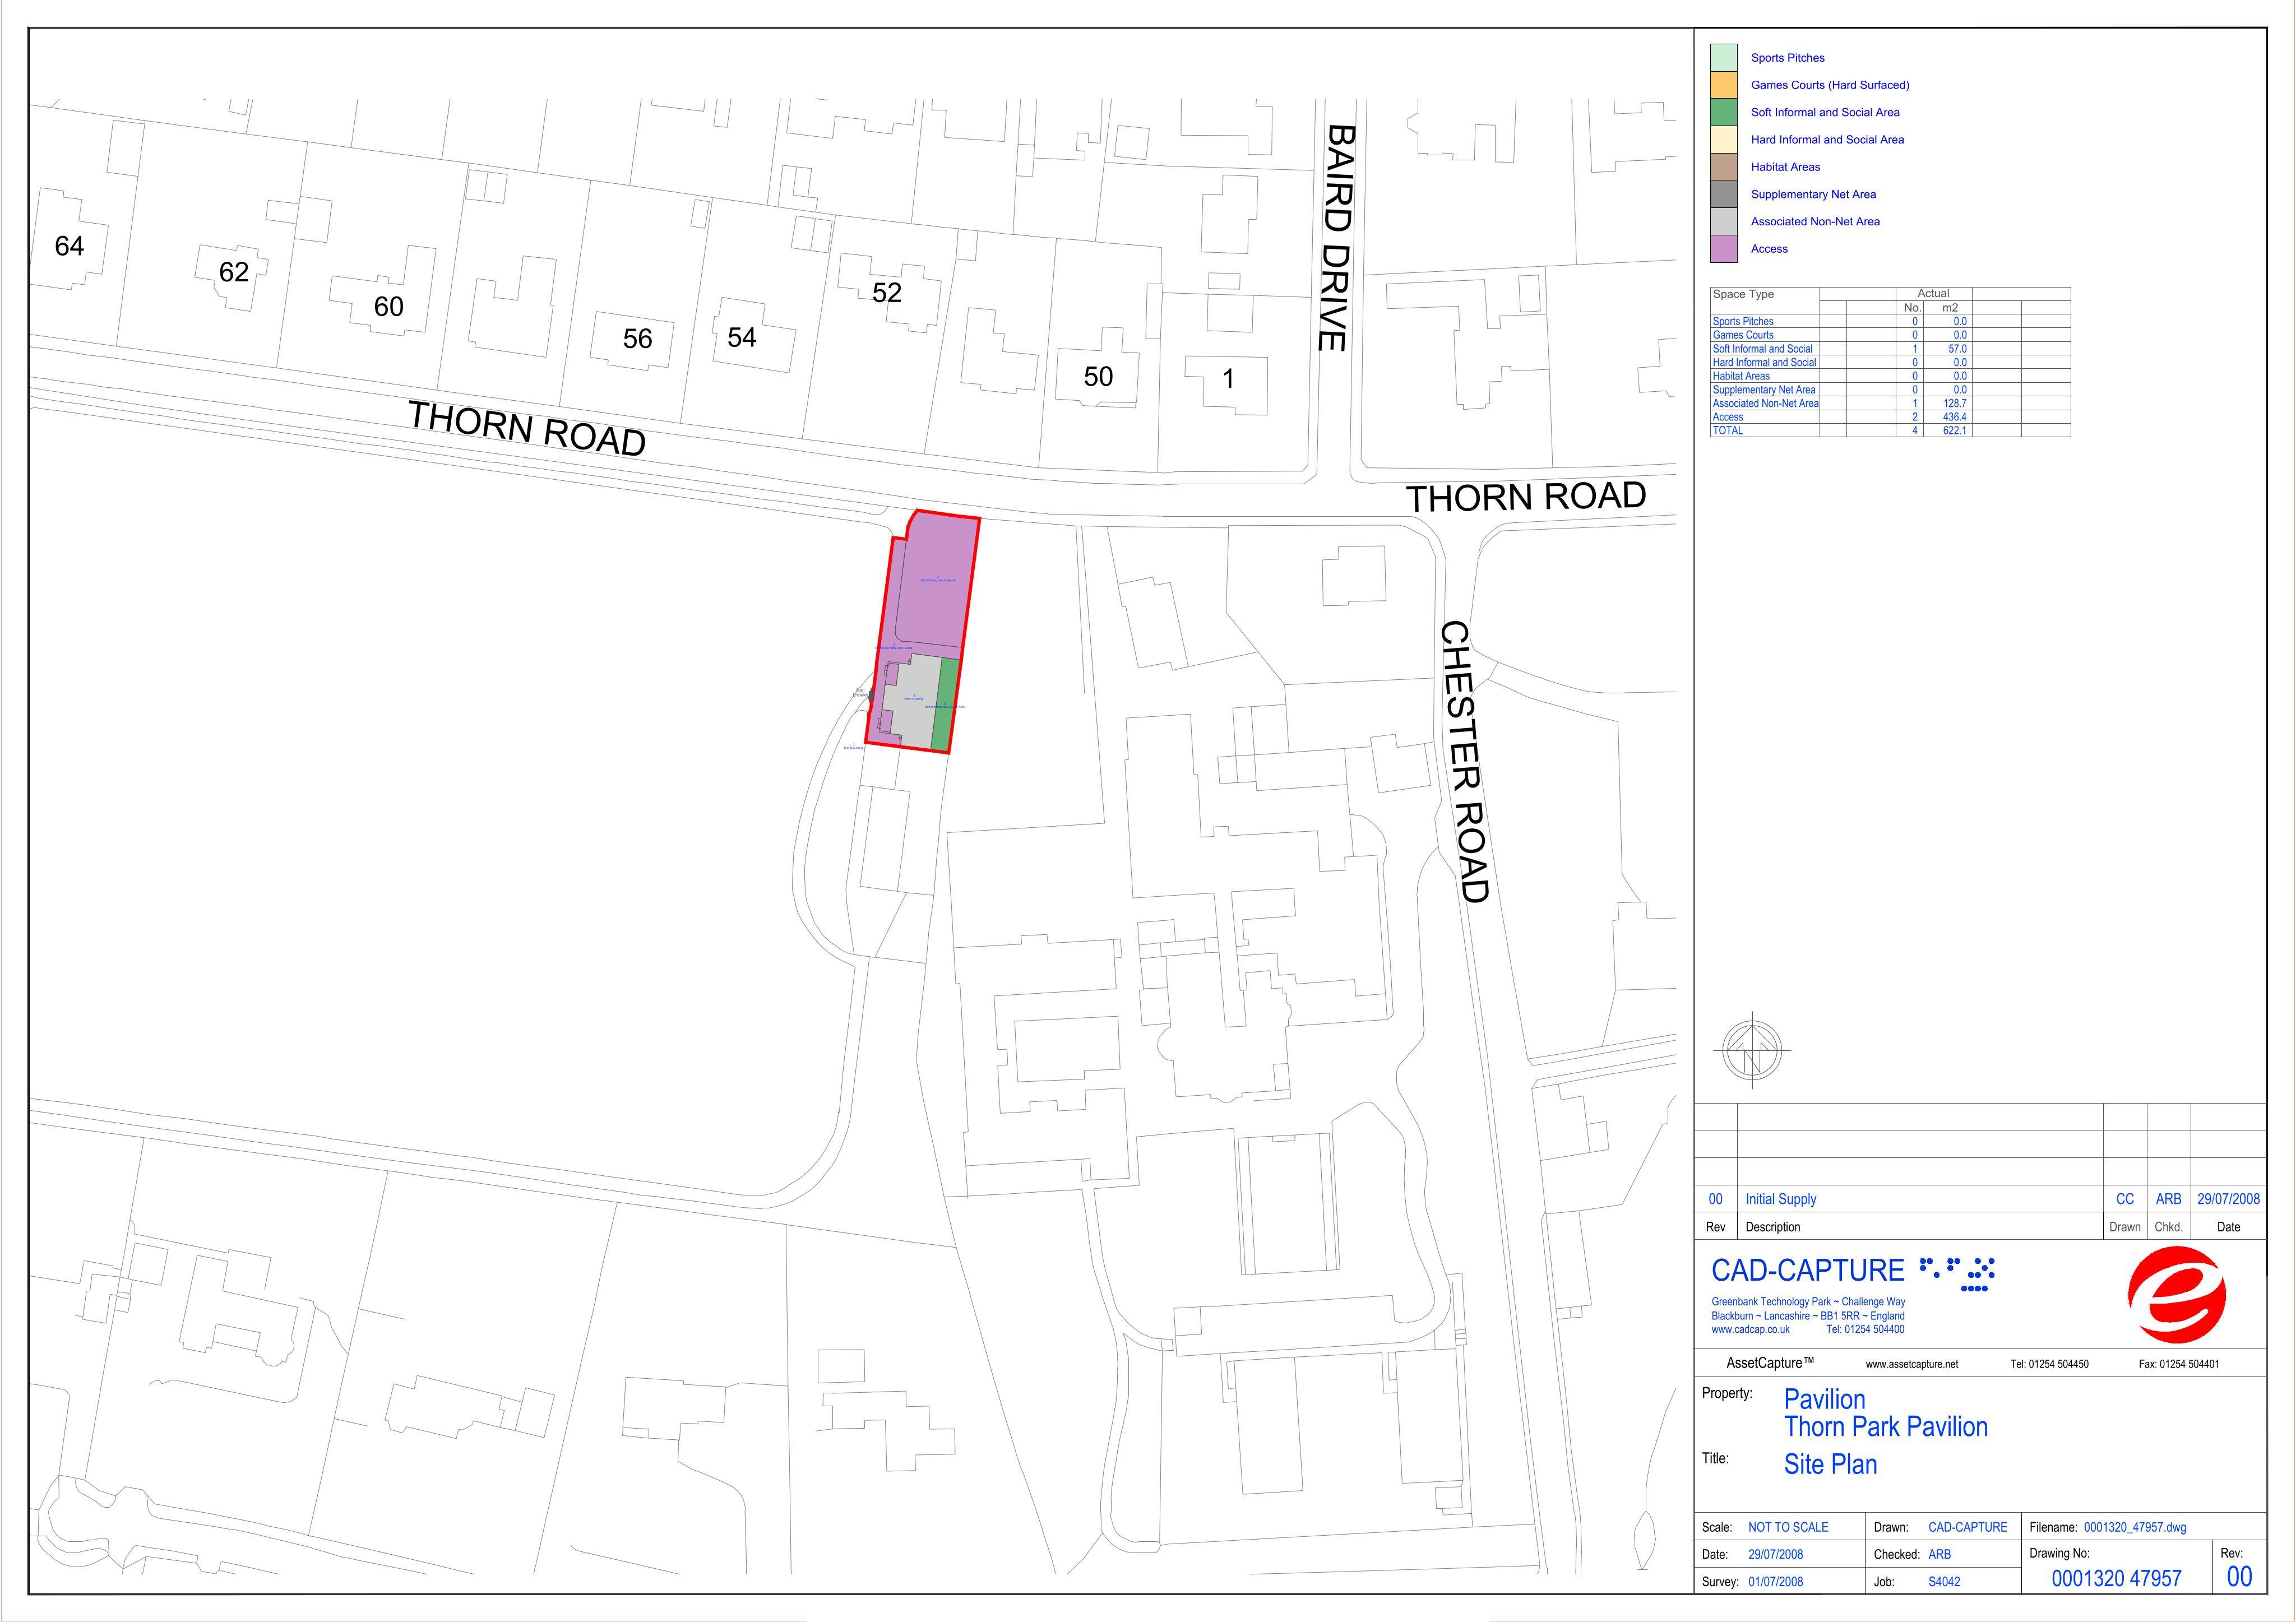Click the Habitat Areas brown swatch
Viewport: 2296px width, 1622px height.
click(1724, 167)
